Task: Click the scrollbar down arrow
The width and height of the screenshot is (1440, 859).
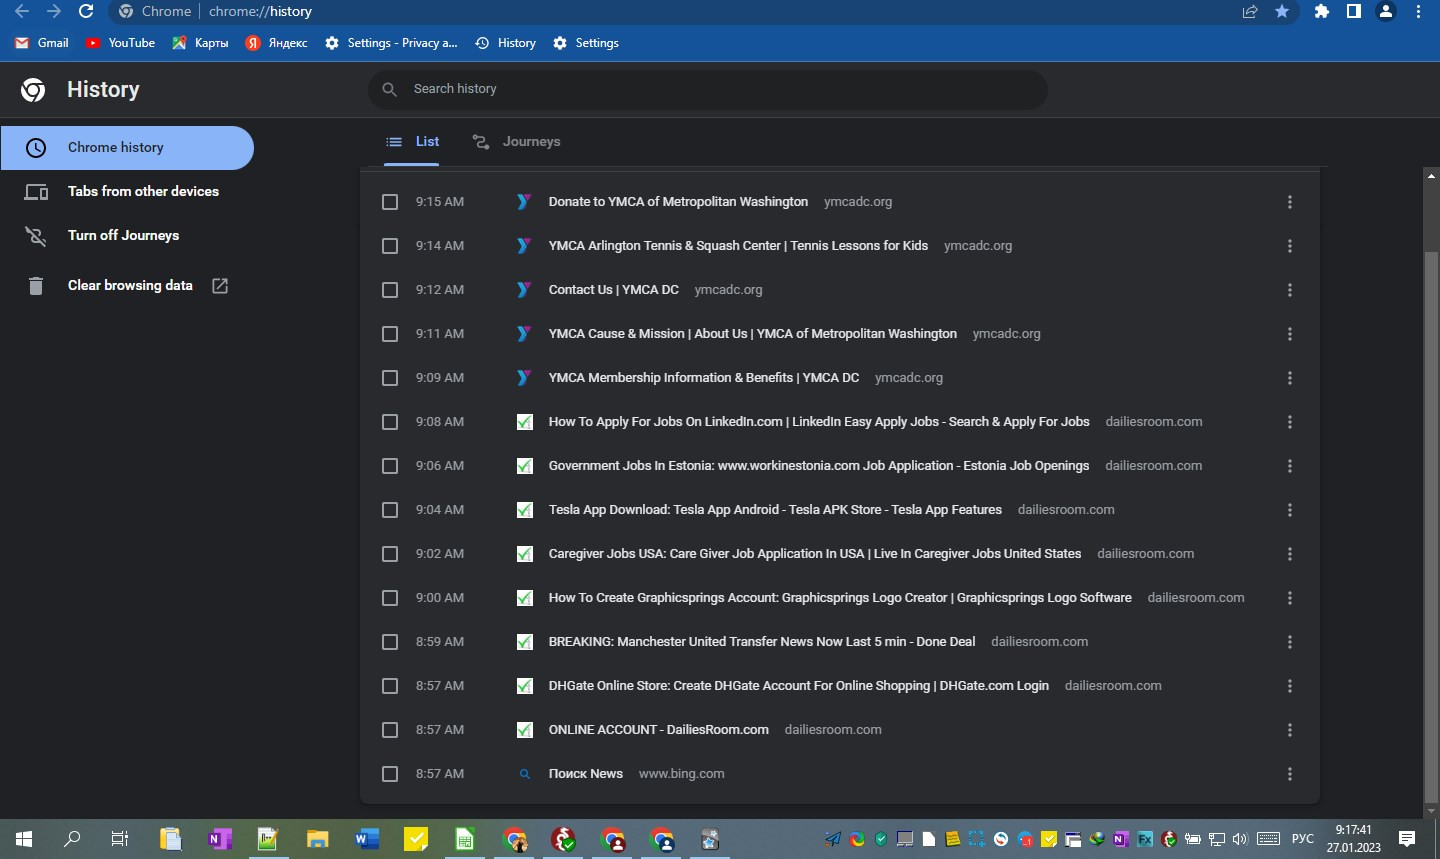Action: 1431,811
